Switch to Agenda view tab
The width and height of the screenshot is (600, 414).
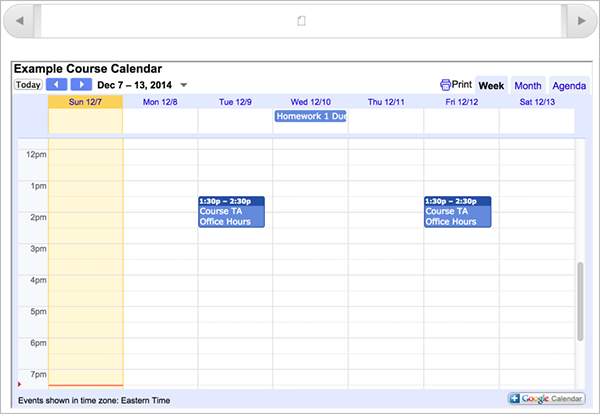point(568,86)
